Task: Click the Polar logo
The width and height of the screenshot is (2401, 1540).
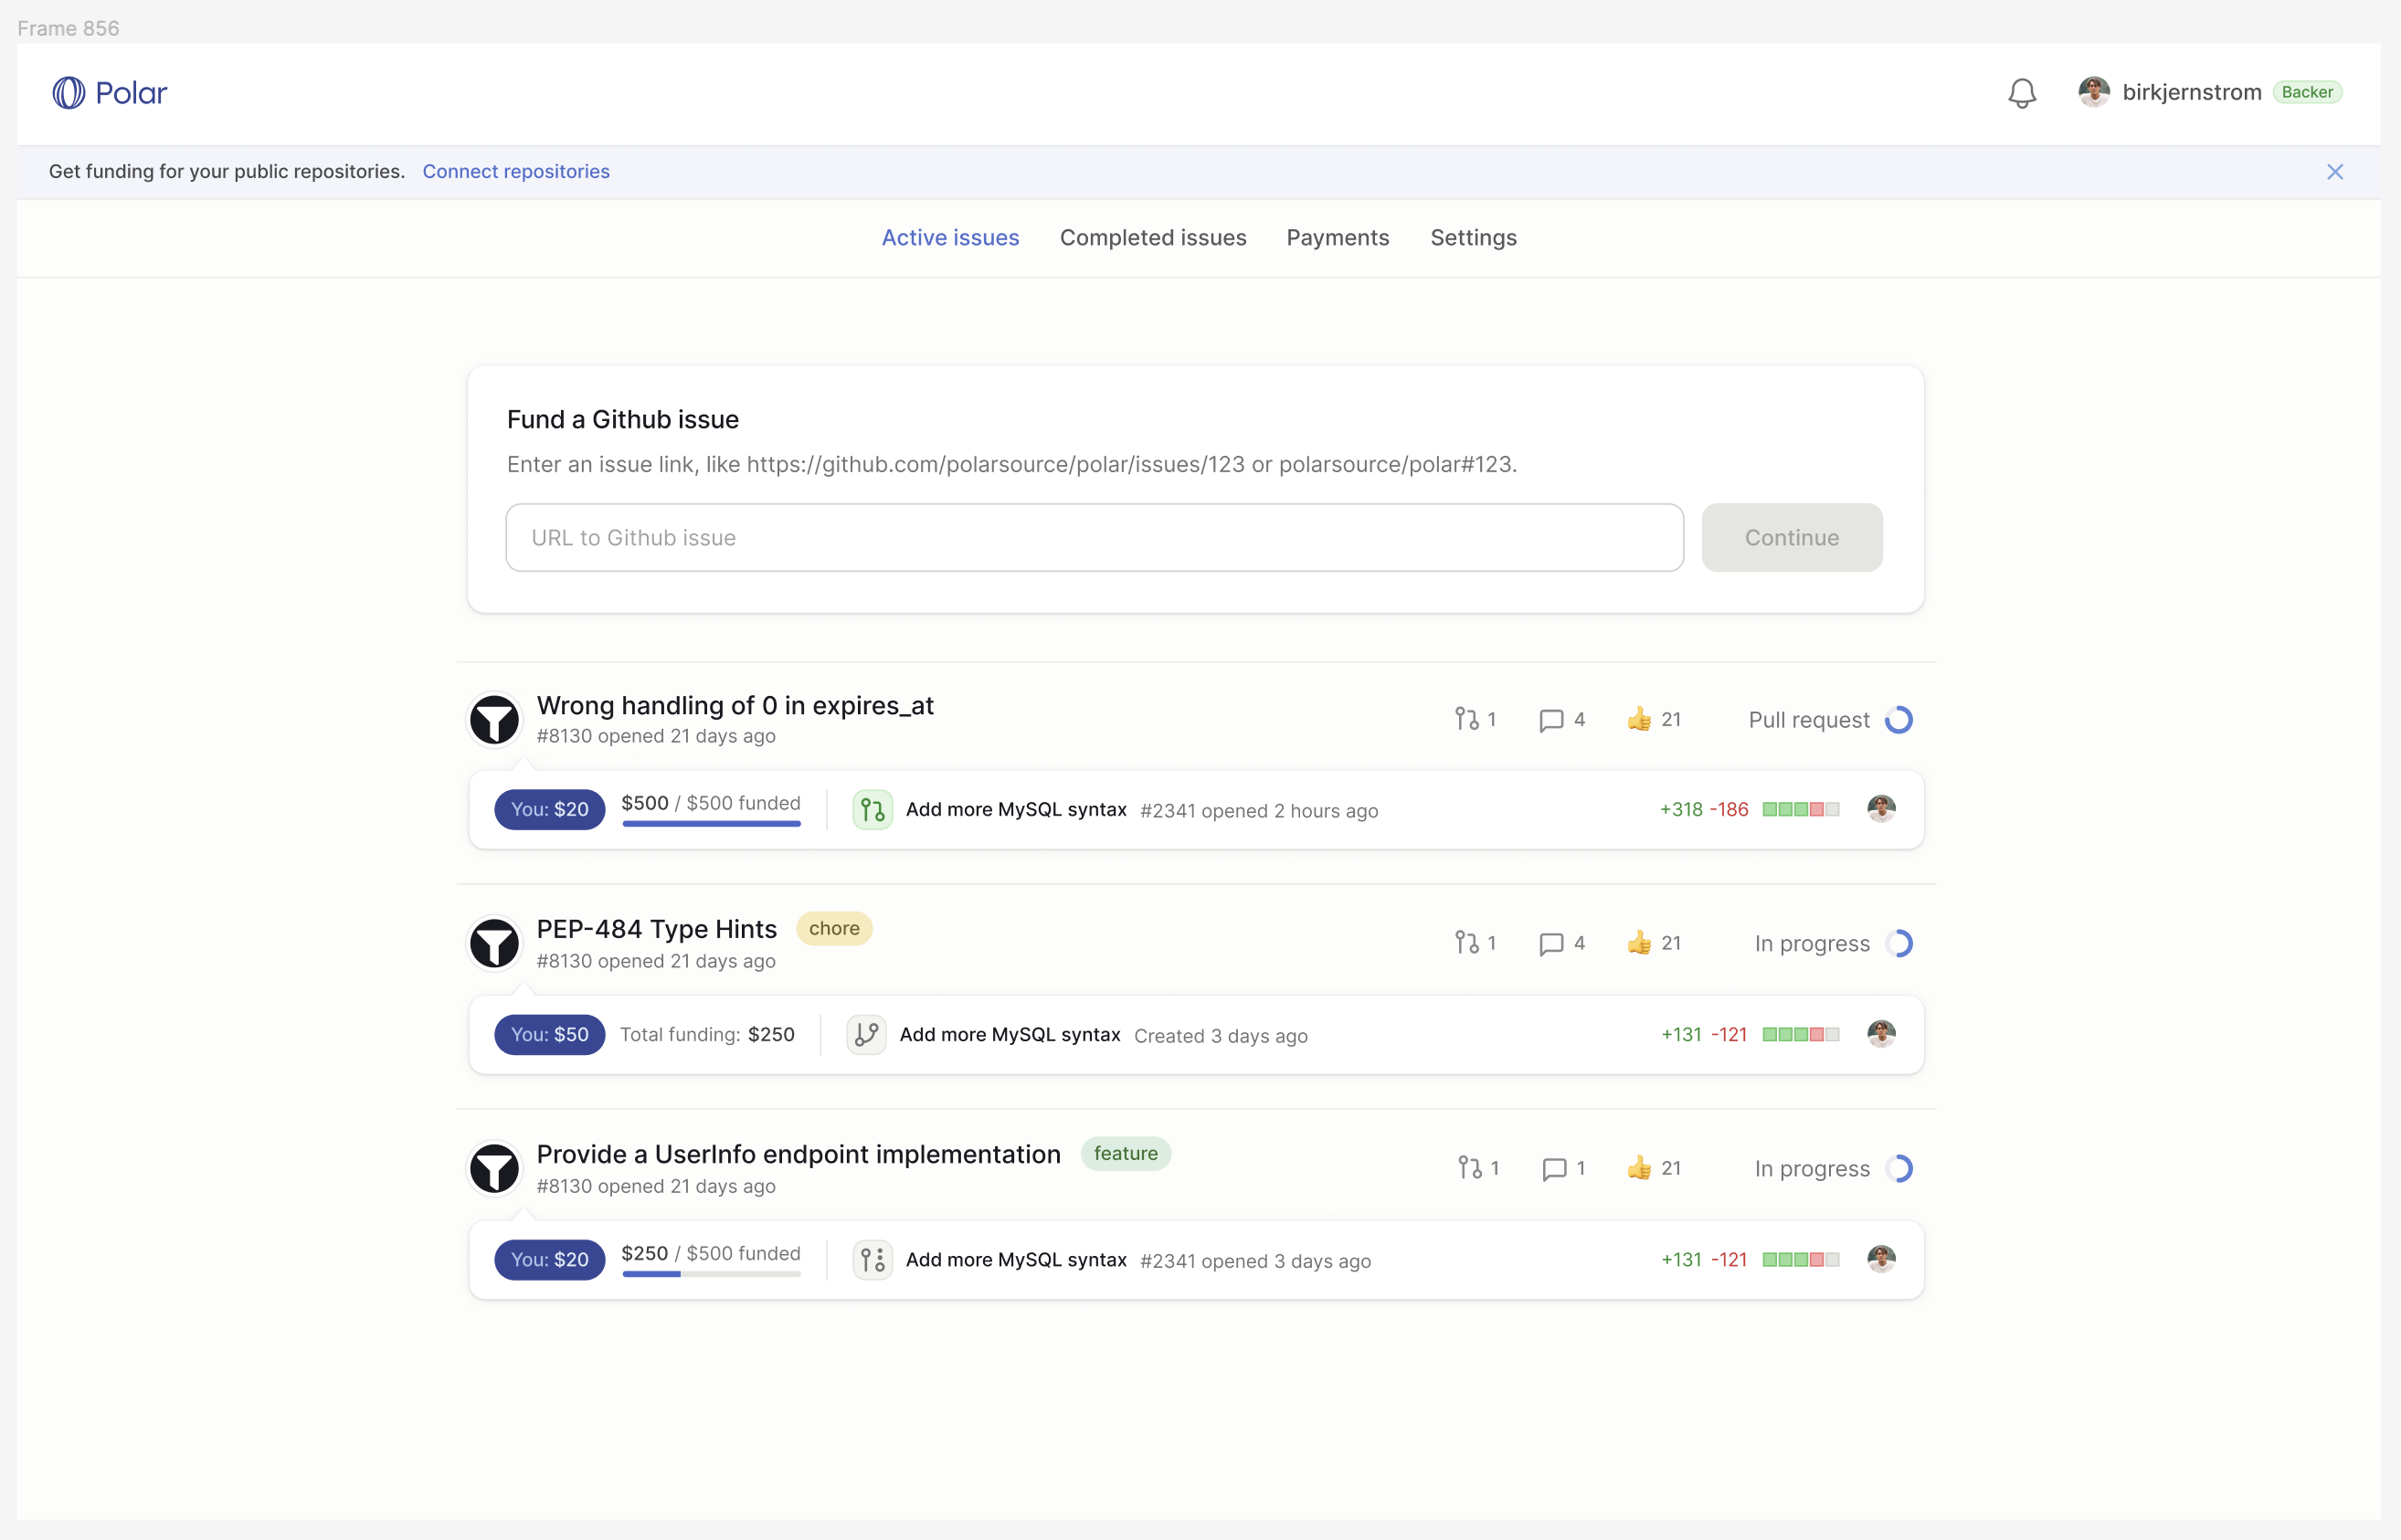Action: point(110,92)
